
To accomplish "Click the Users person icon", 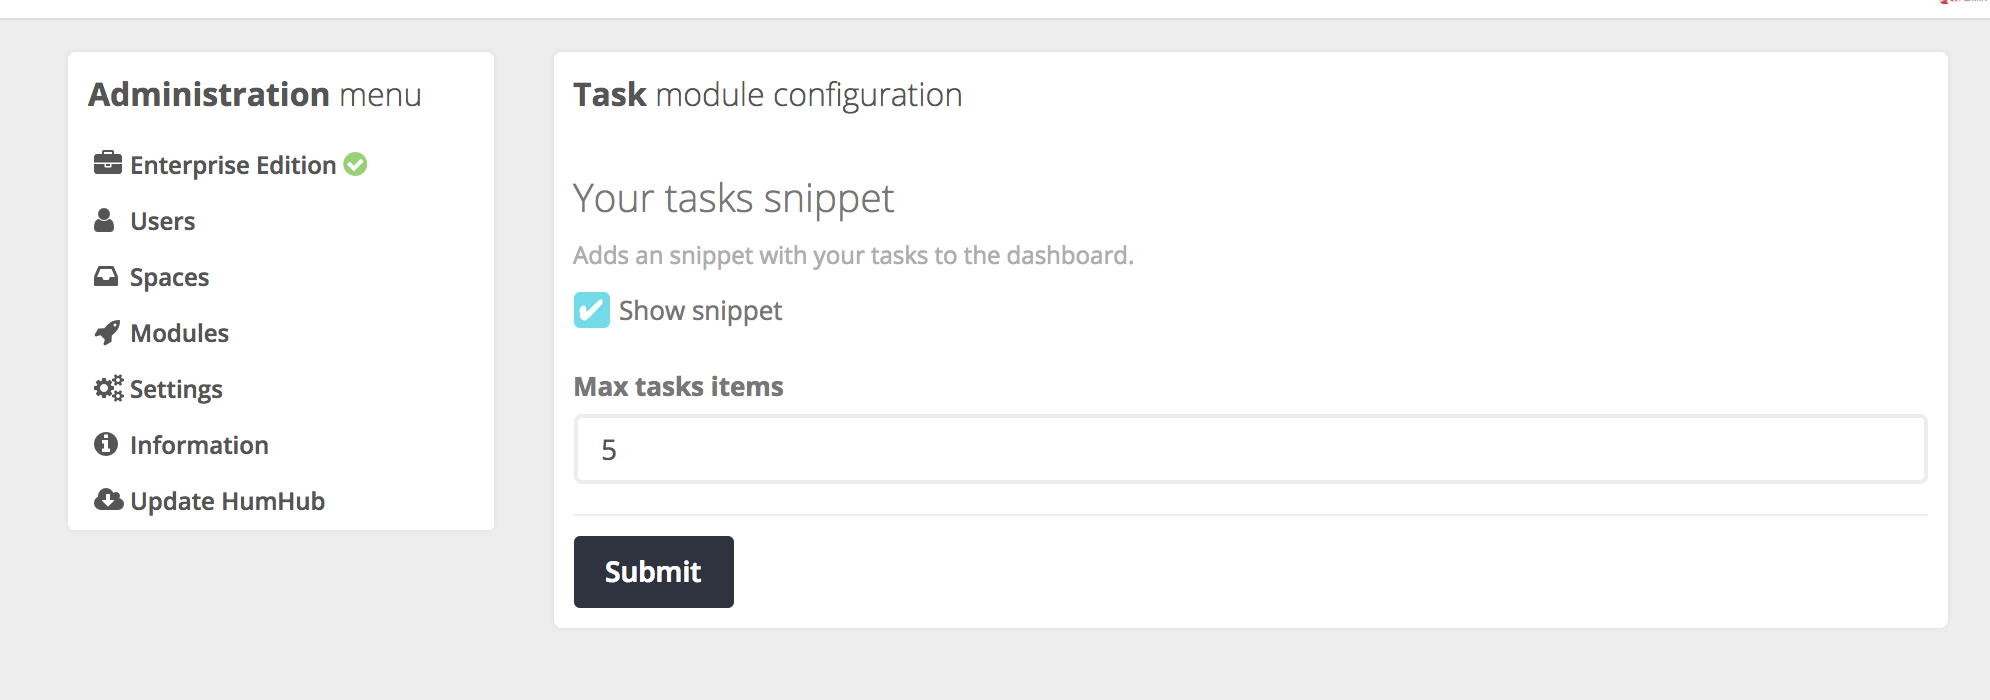I will pyautogui.click(x=104, y=220).
